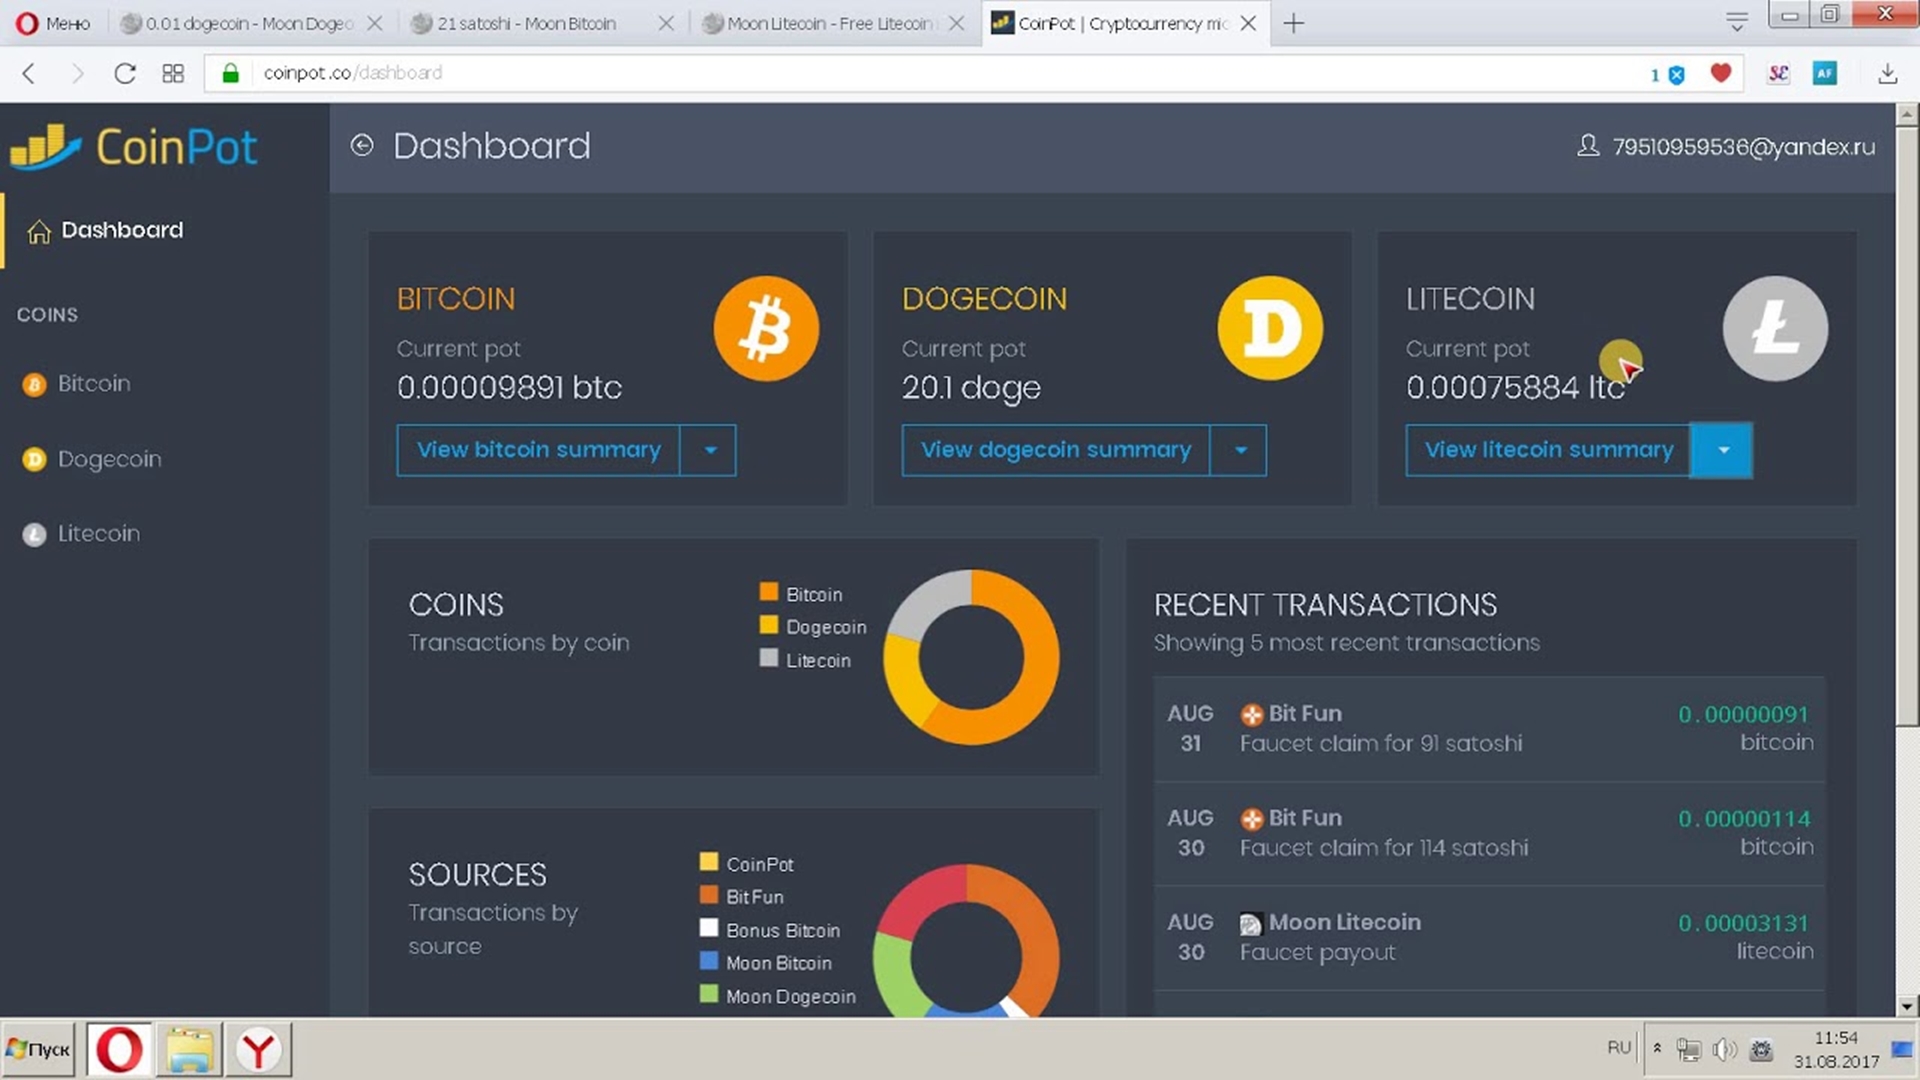The image size is (1920, 1080).
Task: Expand the Dogecoin summary dropdown arrow
Action: coord(1238,450)
